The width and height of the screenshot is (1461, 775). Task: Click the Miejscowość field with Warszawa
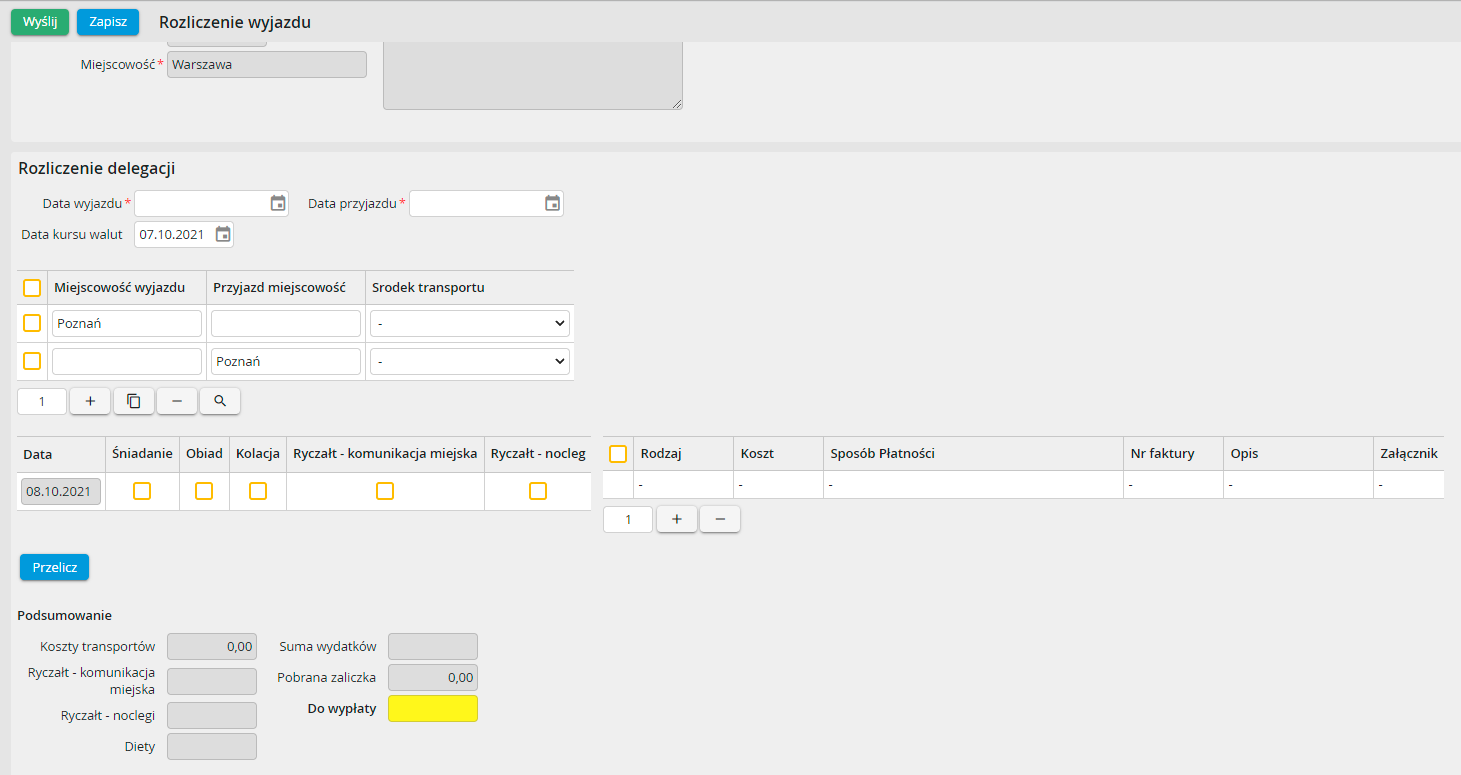[x=267, y=64]
